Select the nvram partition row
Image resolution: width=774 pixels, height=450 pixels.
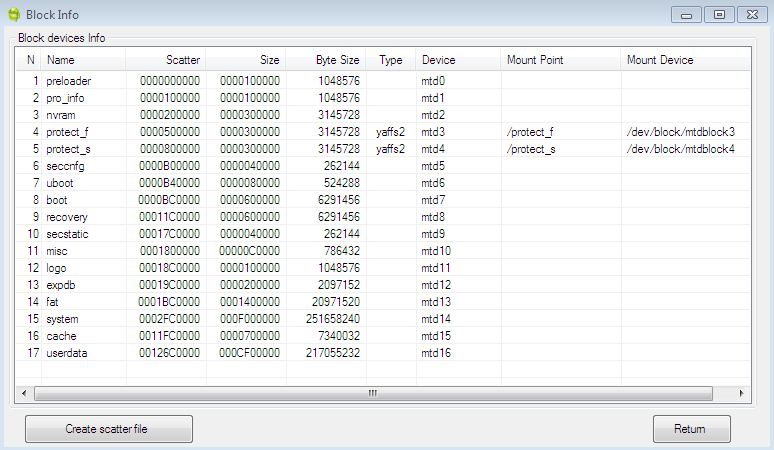tap(383, 114)
